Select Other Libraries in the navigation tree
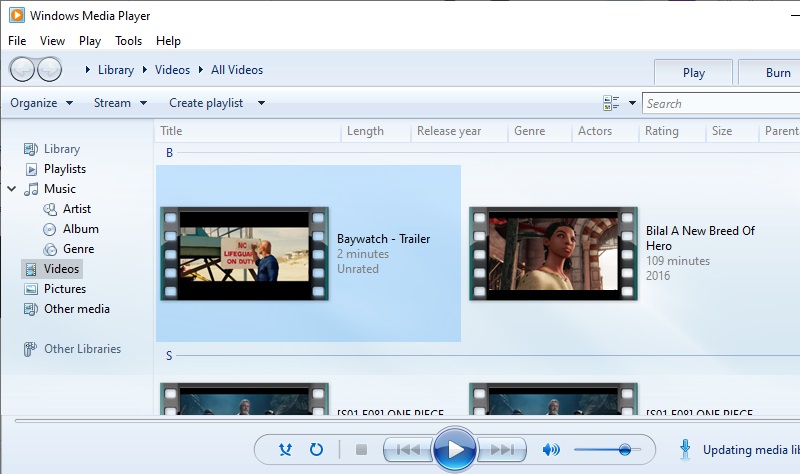 point(82,349)
